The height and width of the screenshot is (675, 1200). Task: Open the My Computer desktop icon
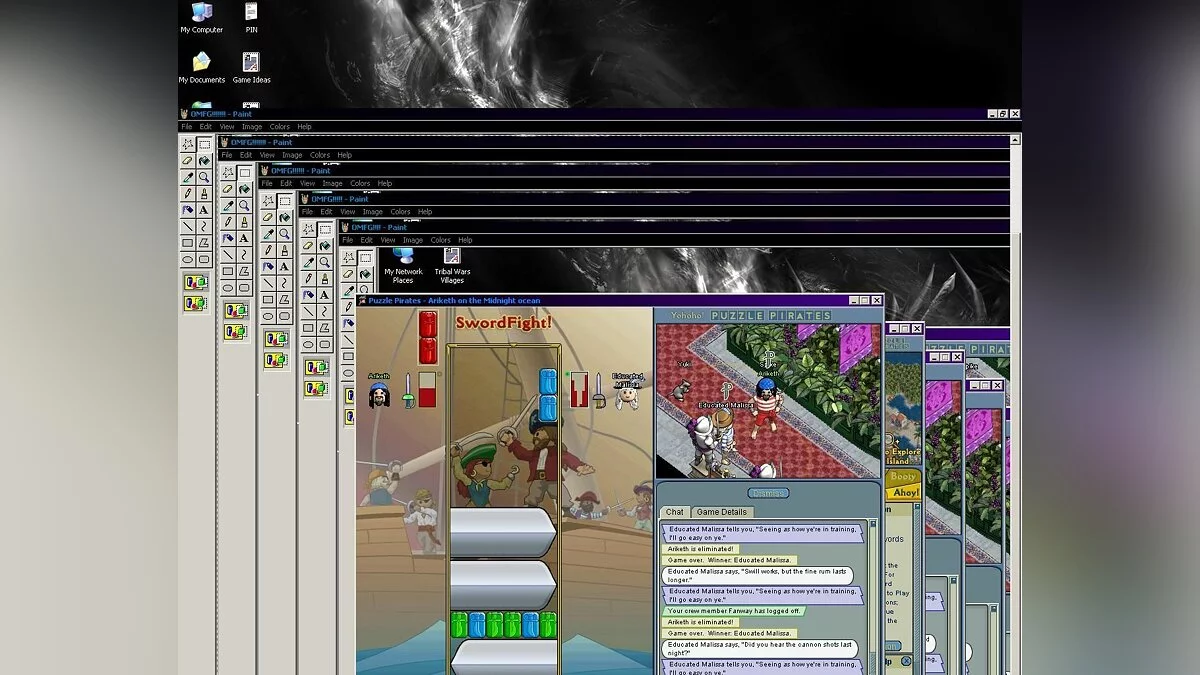[x=201, y=17]
